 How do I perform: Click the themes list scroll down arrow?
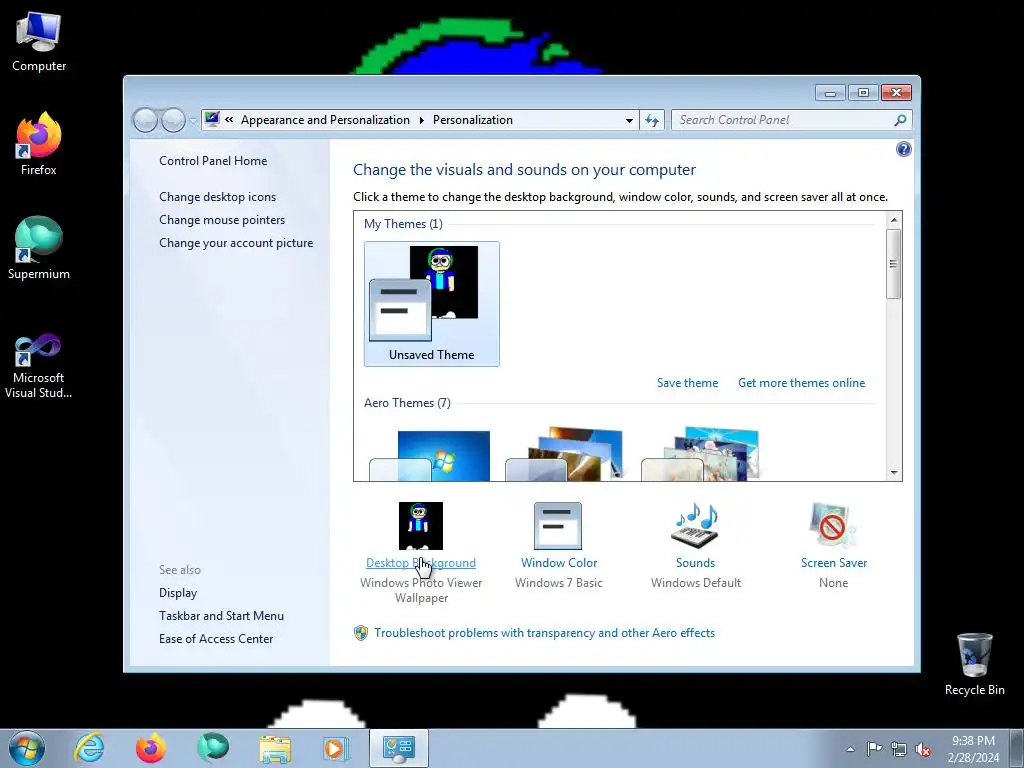tap(893, 473)
